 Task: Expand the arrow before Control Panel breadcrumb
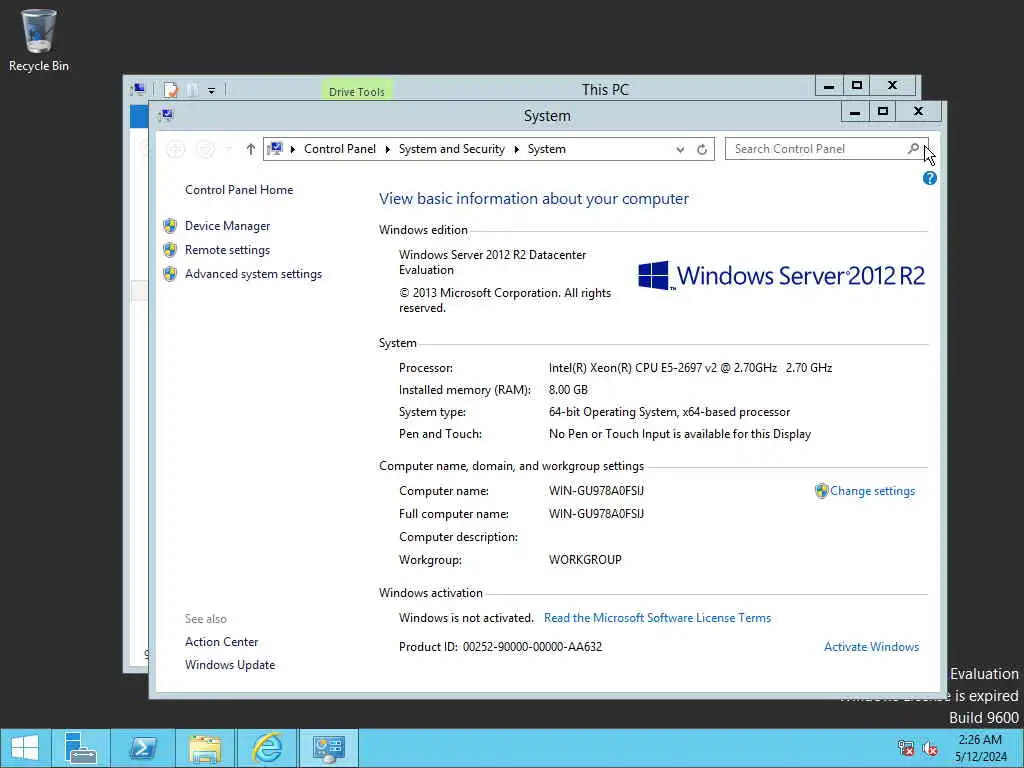point(293,150)
